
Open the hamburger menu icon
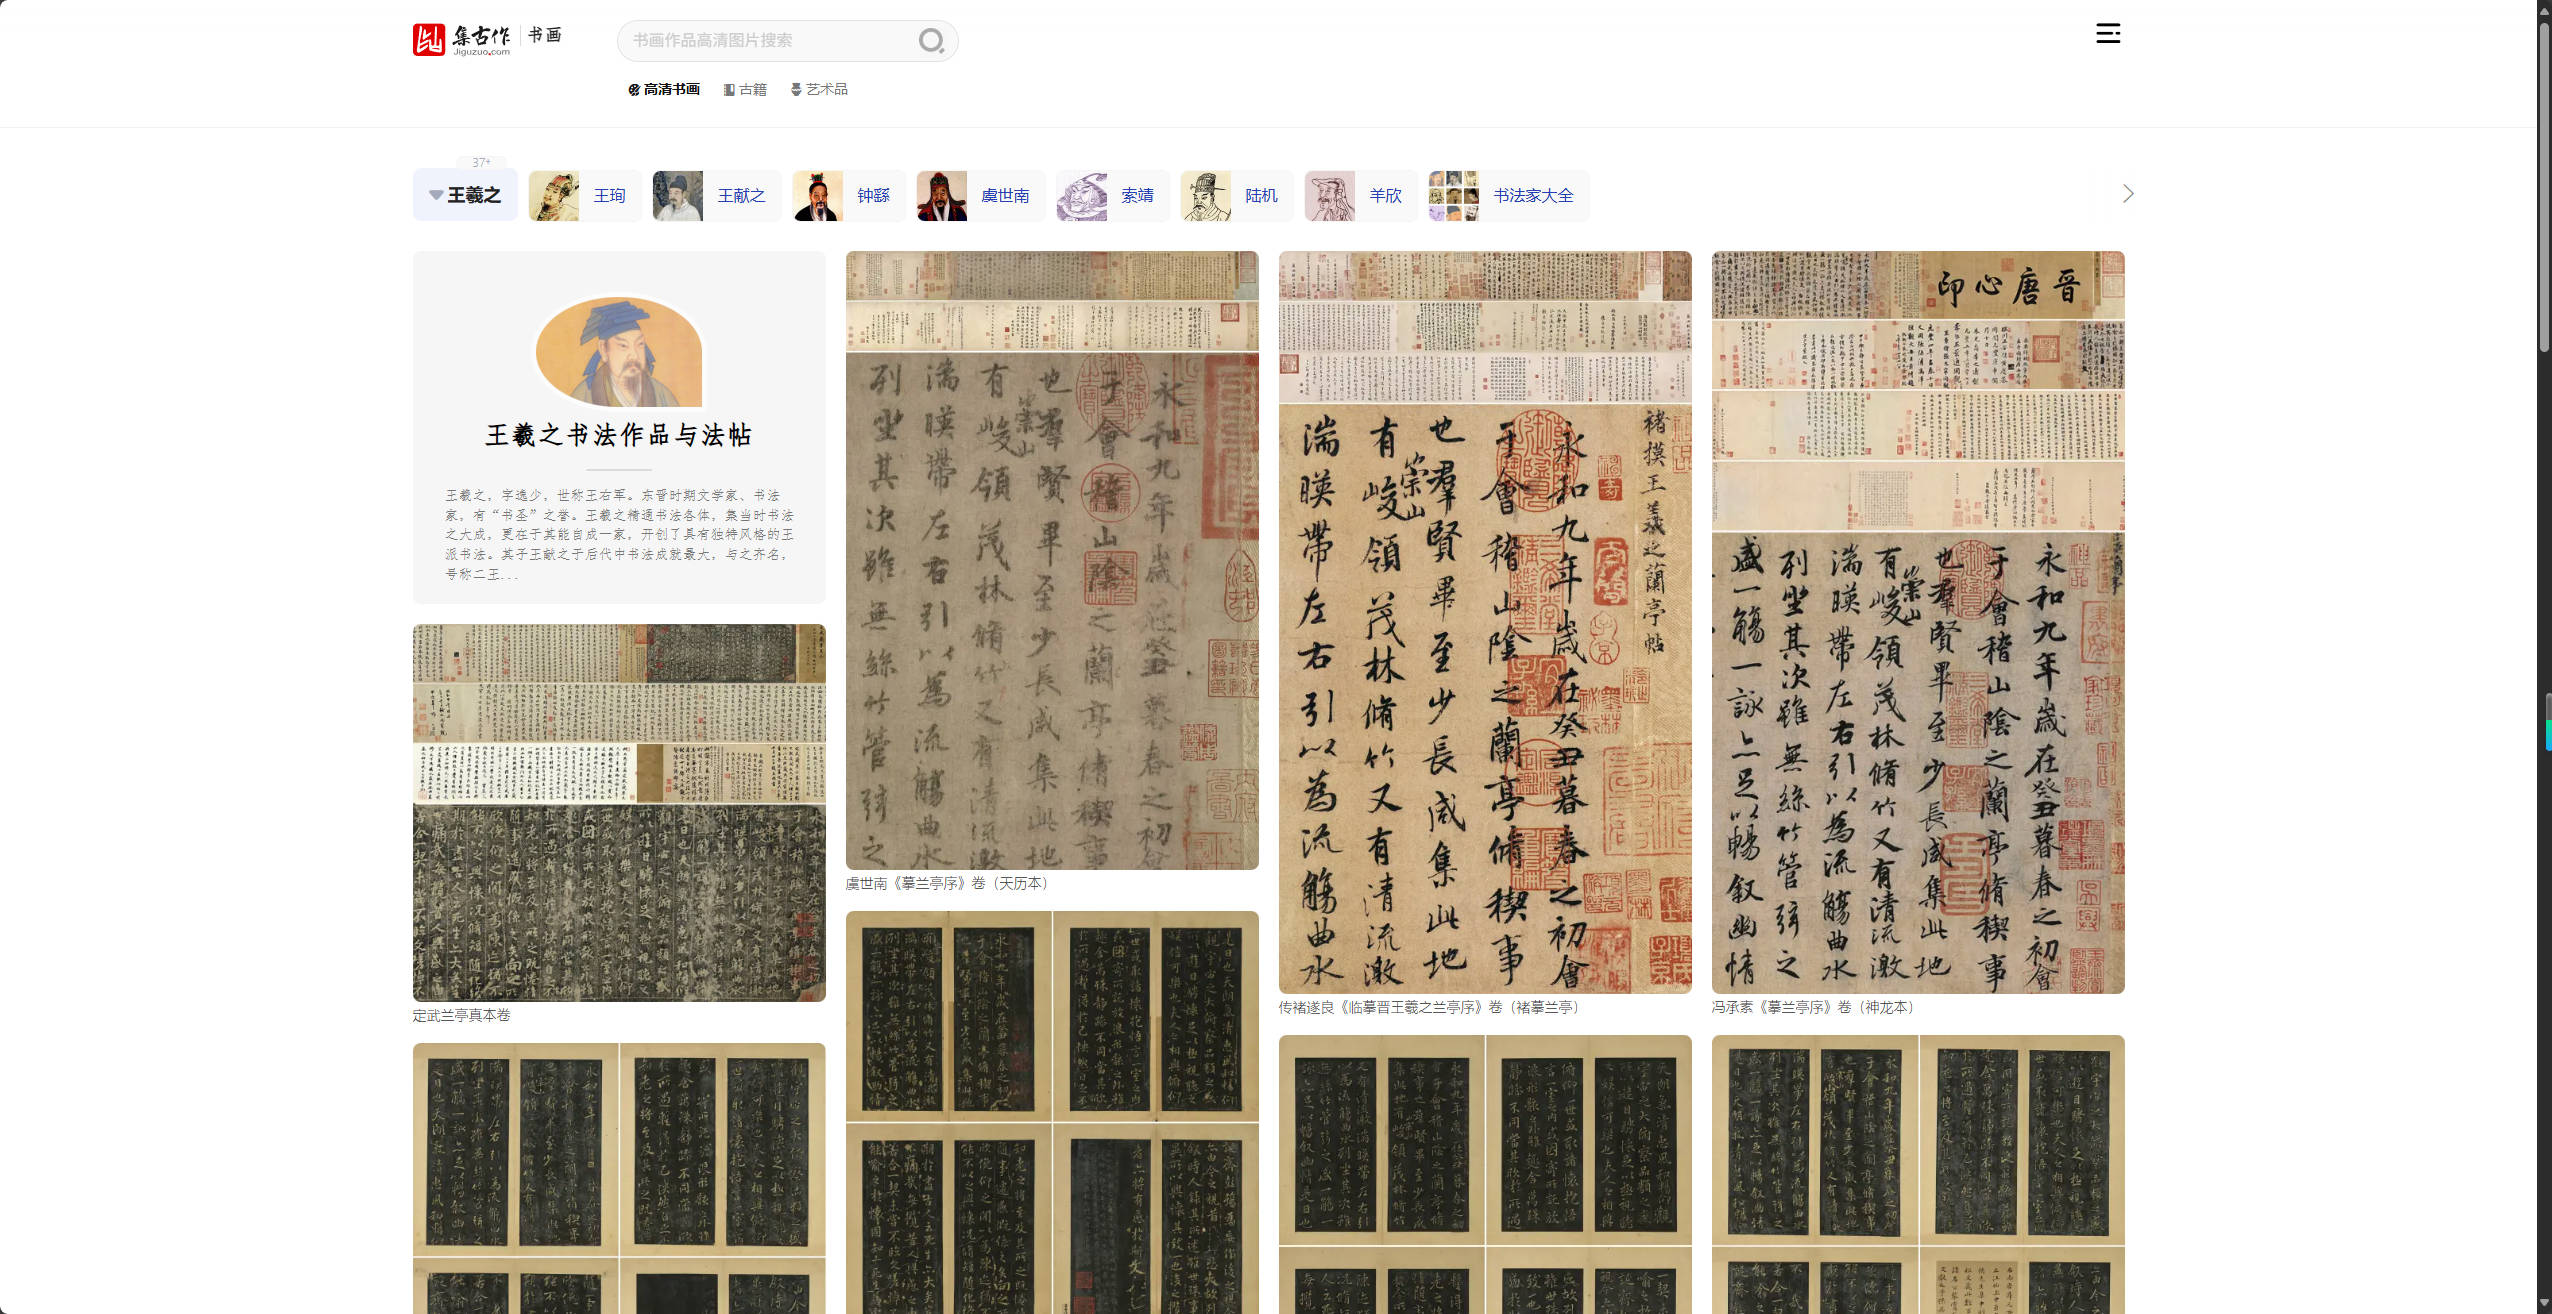tap(2108, 34)
